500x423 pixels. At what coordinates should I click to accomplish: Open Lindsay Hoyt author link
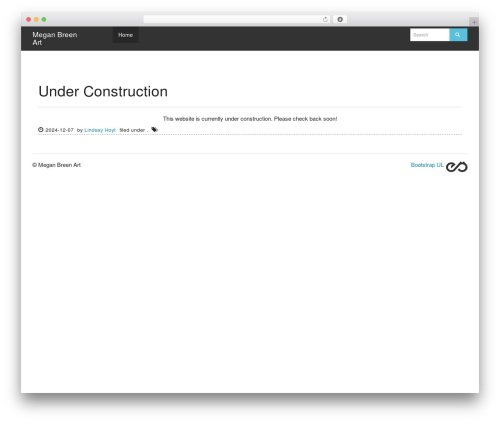tap(100, 130)
